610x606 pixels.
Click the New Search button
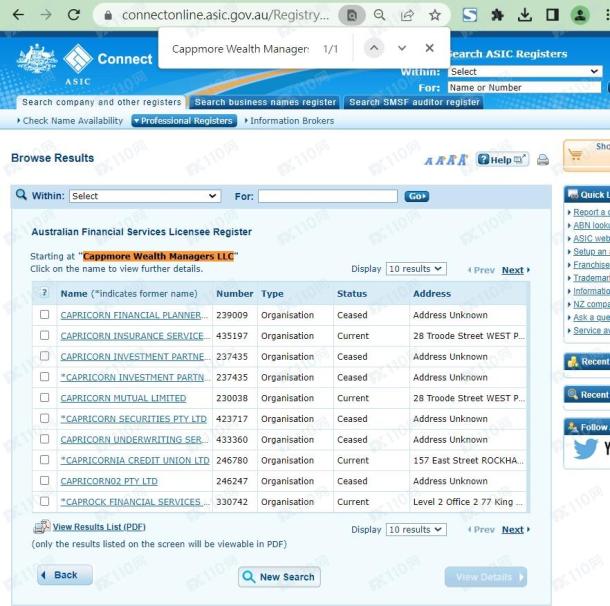(279, 576)
